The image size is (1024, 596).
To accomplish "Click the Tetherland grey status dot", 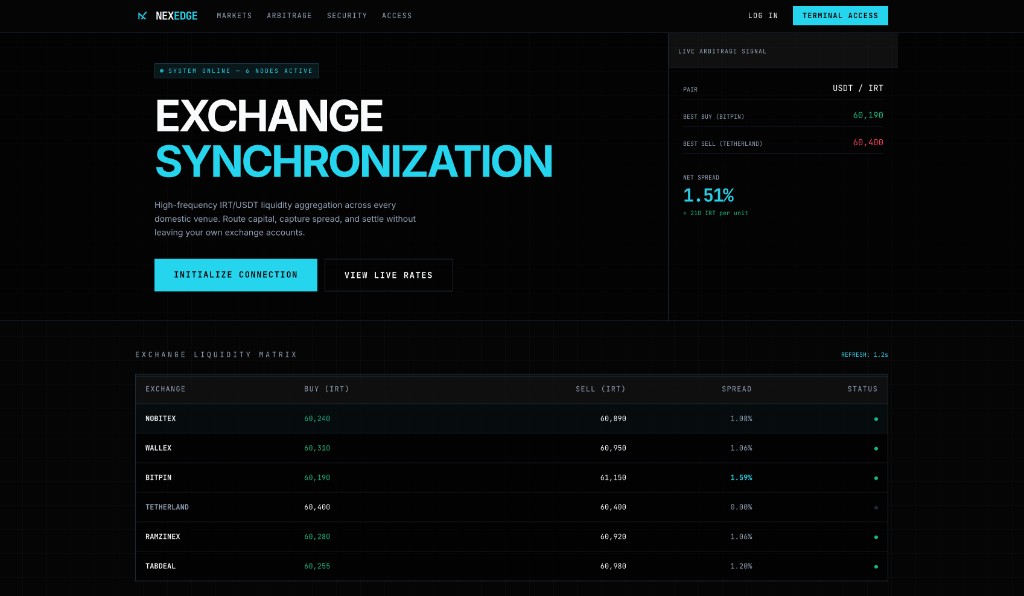I will [876, 507].
